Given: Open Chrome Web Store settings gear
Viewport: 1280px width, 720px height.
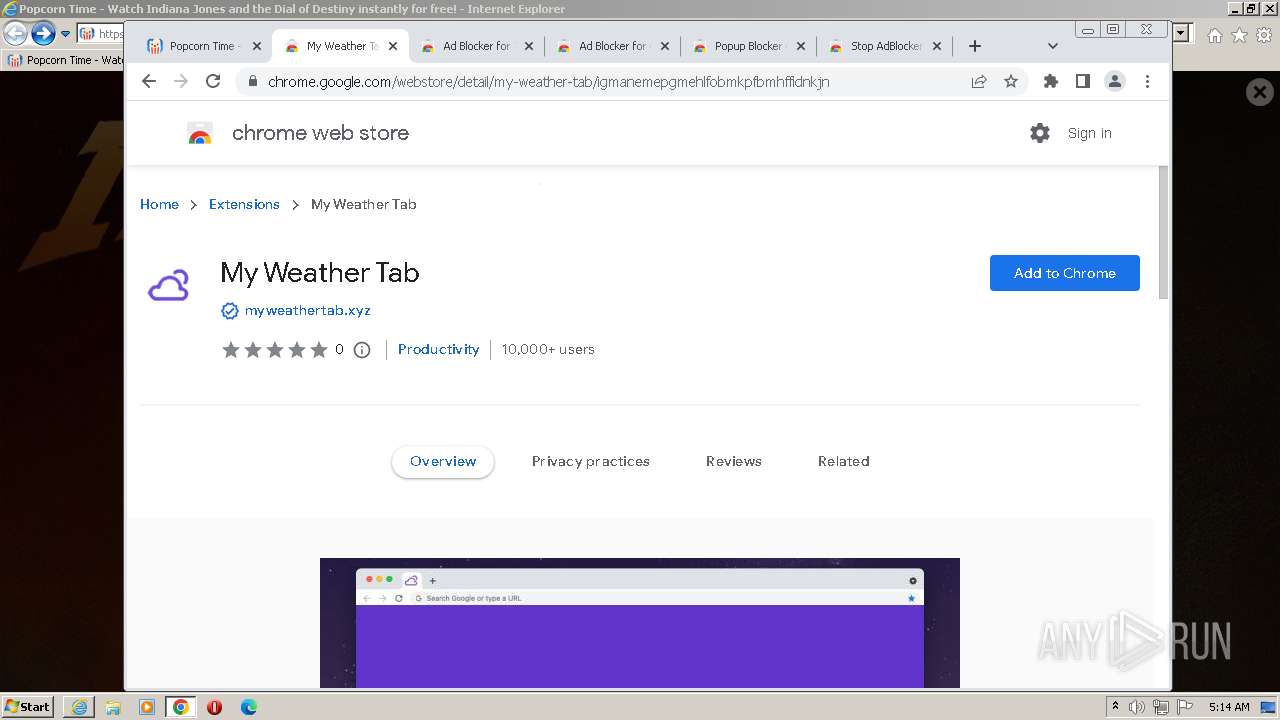Looking at the screenshot, I should pos(1040,133).
